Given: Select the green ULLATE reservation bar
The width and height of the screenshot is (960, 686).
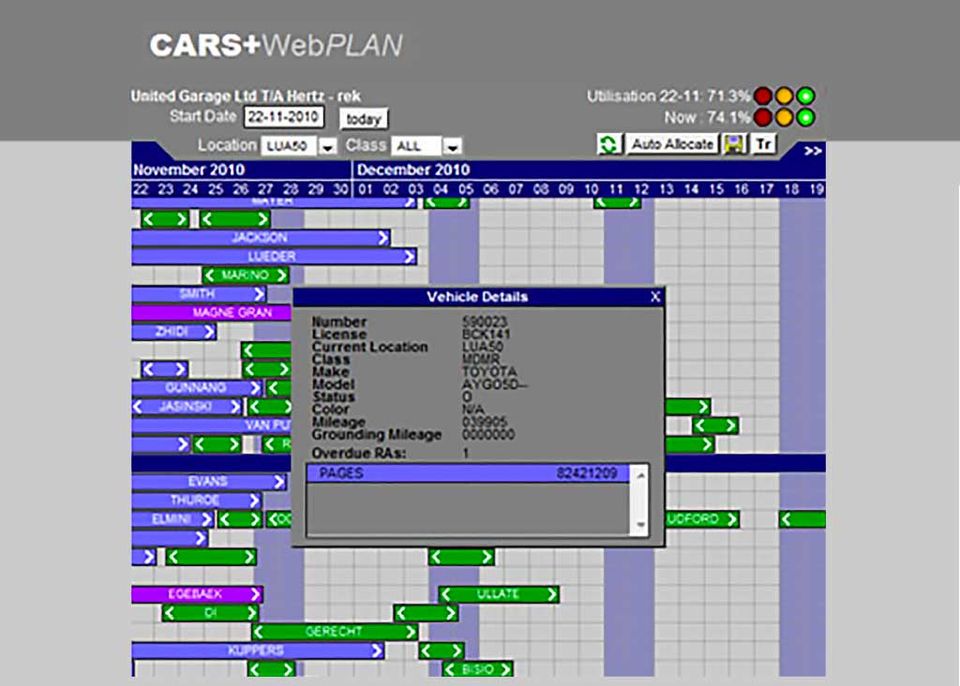Looking at the screenshot, I should pos(499,594).
